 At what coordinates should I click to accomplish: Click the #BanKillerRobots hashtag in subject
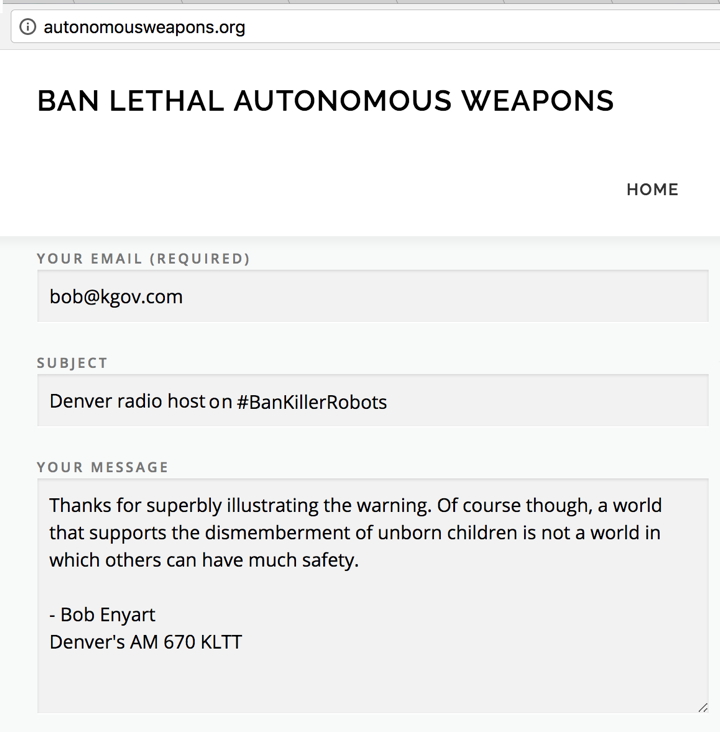coord(312,402)
